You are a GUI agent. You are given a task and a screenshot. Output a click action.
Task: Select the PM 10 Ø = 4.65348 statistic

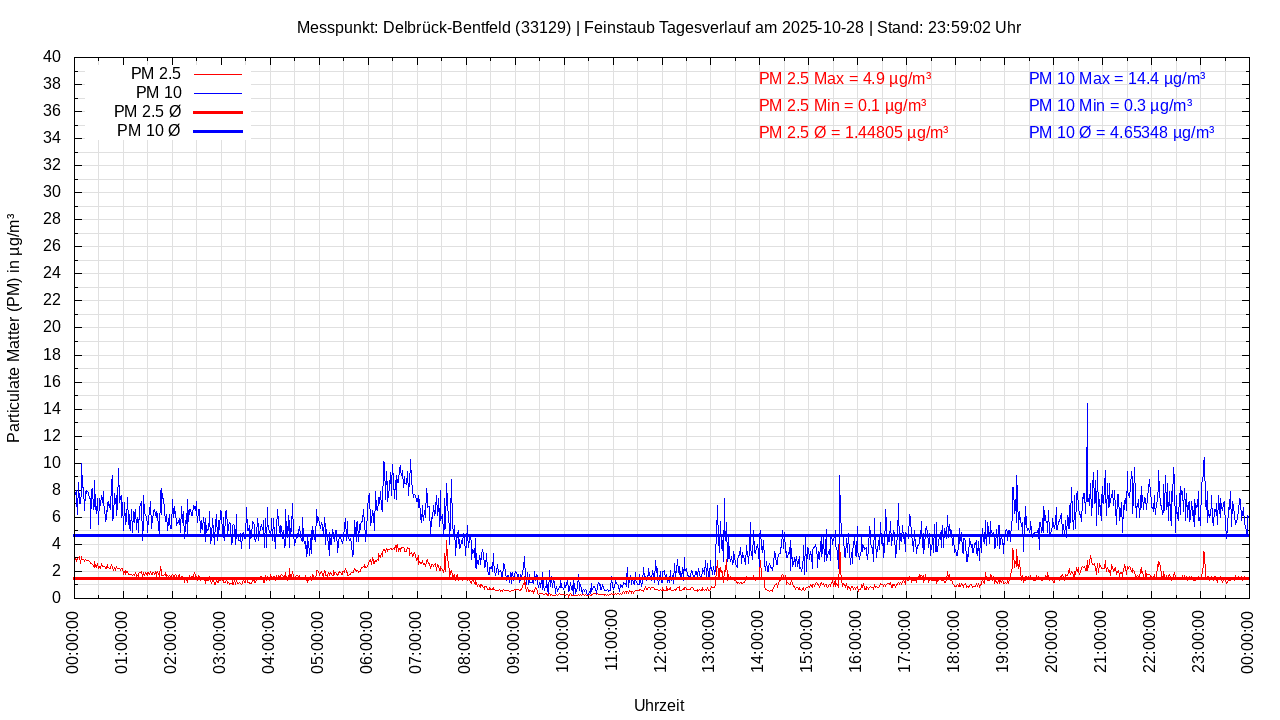1121,132
